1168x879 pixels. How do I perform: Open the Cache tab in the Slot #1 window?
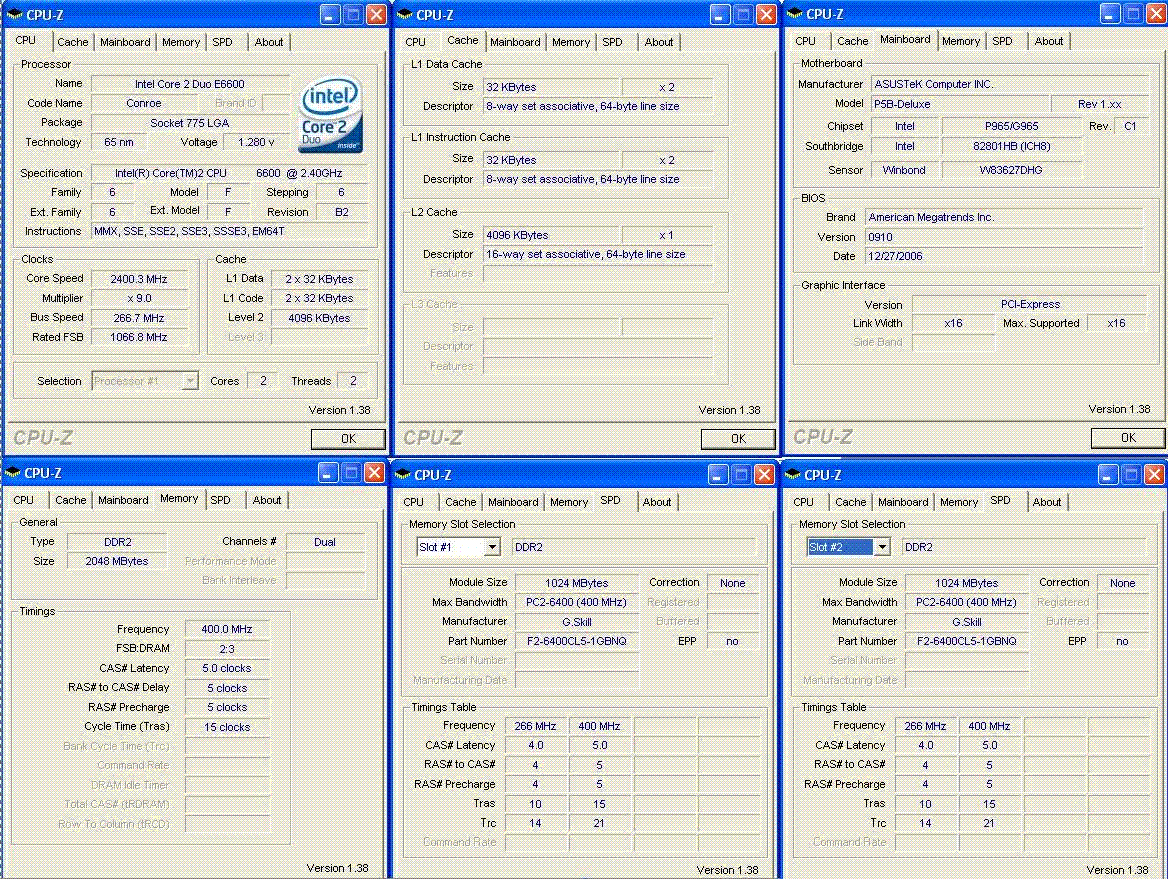pyautogui.click(x=460, y=503)
